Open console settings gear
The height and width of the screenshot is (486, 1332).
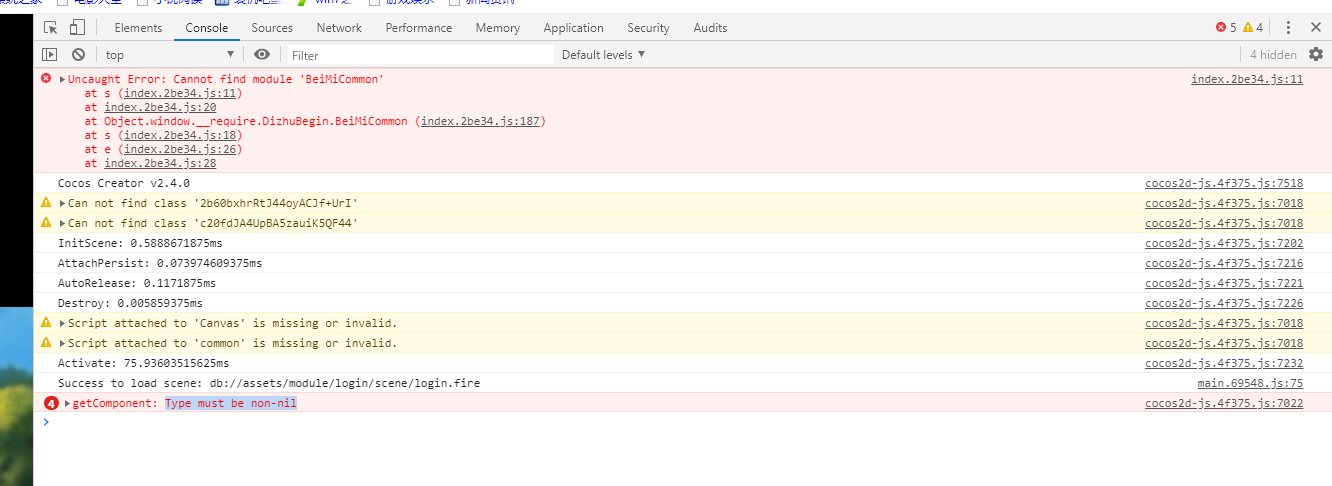pos(1316,55)
